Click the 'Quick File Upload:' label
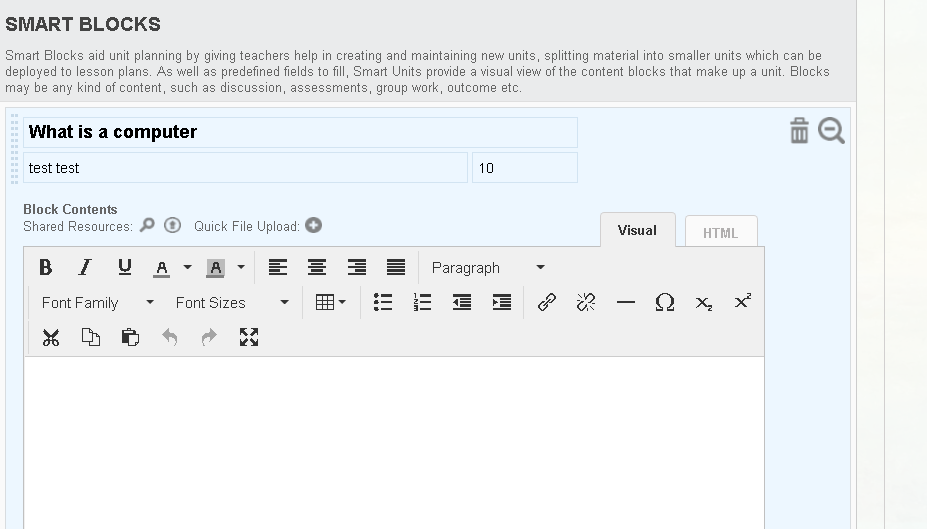Image resolution: width=927 pixels, height=529 pixels. coord(247,226)
